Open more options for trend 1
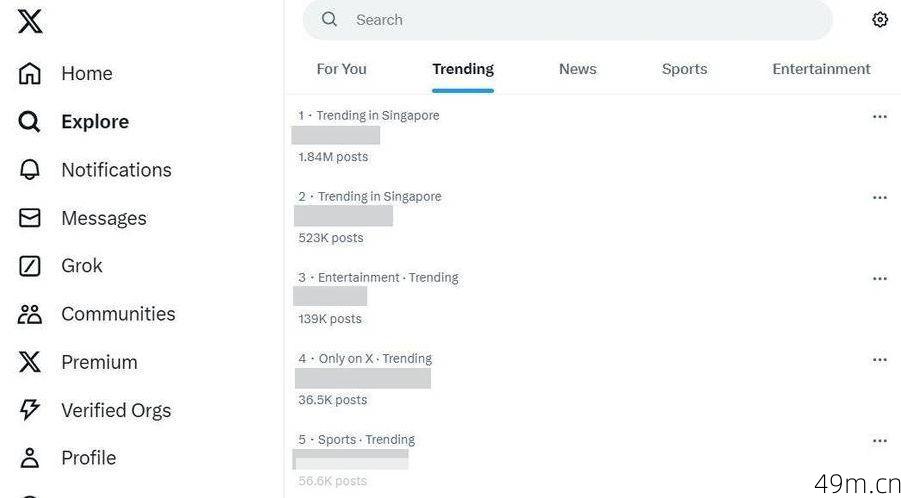The height and width of the screenshot is (498, 901). pos(880,117)
